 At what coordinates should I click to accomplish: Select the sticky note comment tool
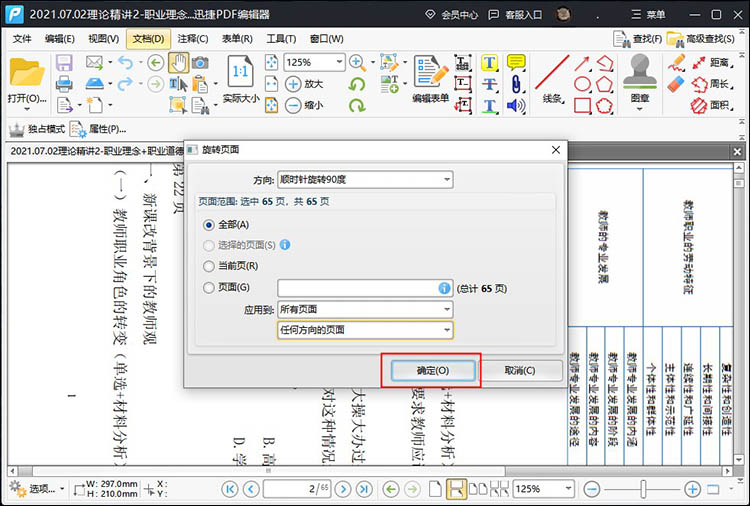[x=516, y=62]
